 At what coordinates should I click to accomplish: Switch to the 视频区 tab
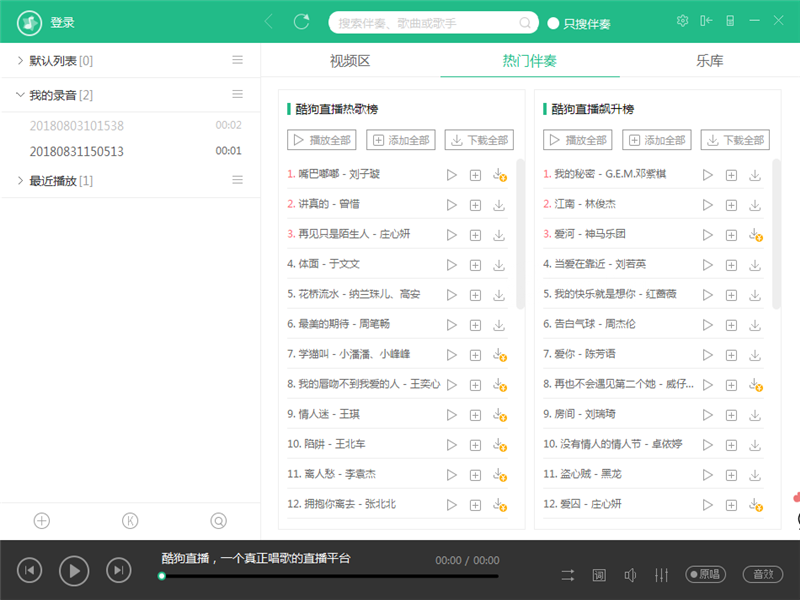pos(350,61)
